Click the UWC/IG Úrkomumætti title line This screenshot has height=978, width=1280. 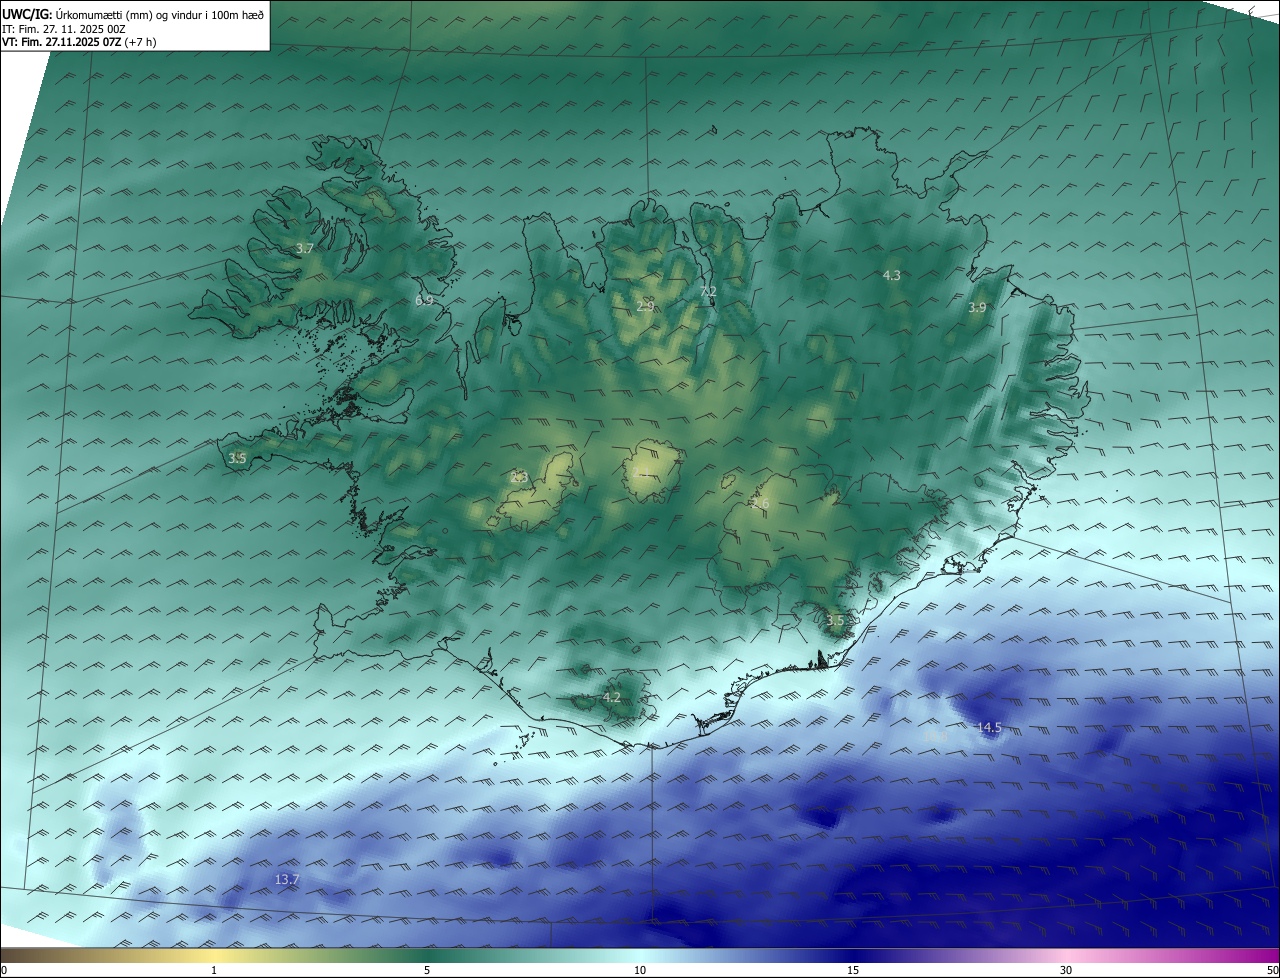pyautogui.click(x=133, y=15)
